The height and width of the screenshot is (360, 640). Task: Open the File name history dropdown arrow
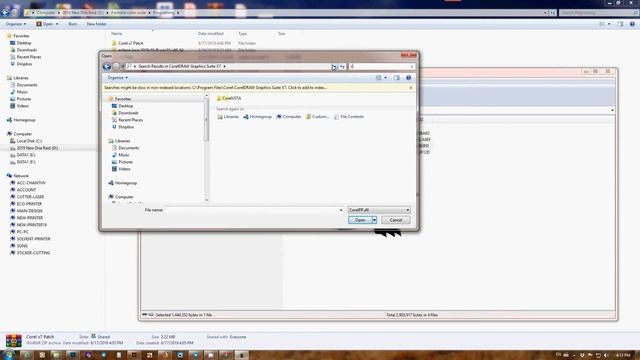341,210
